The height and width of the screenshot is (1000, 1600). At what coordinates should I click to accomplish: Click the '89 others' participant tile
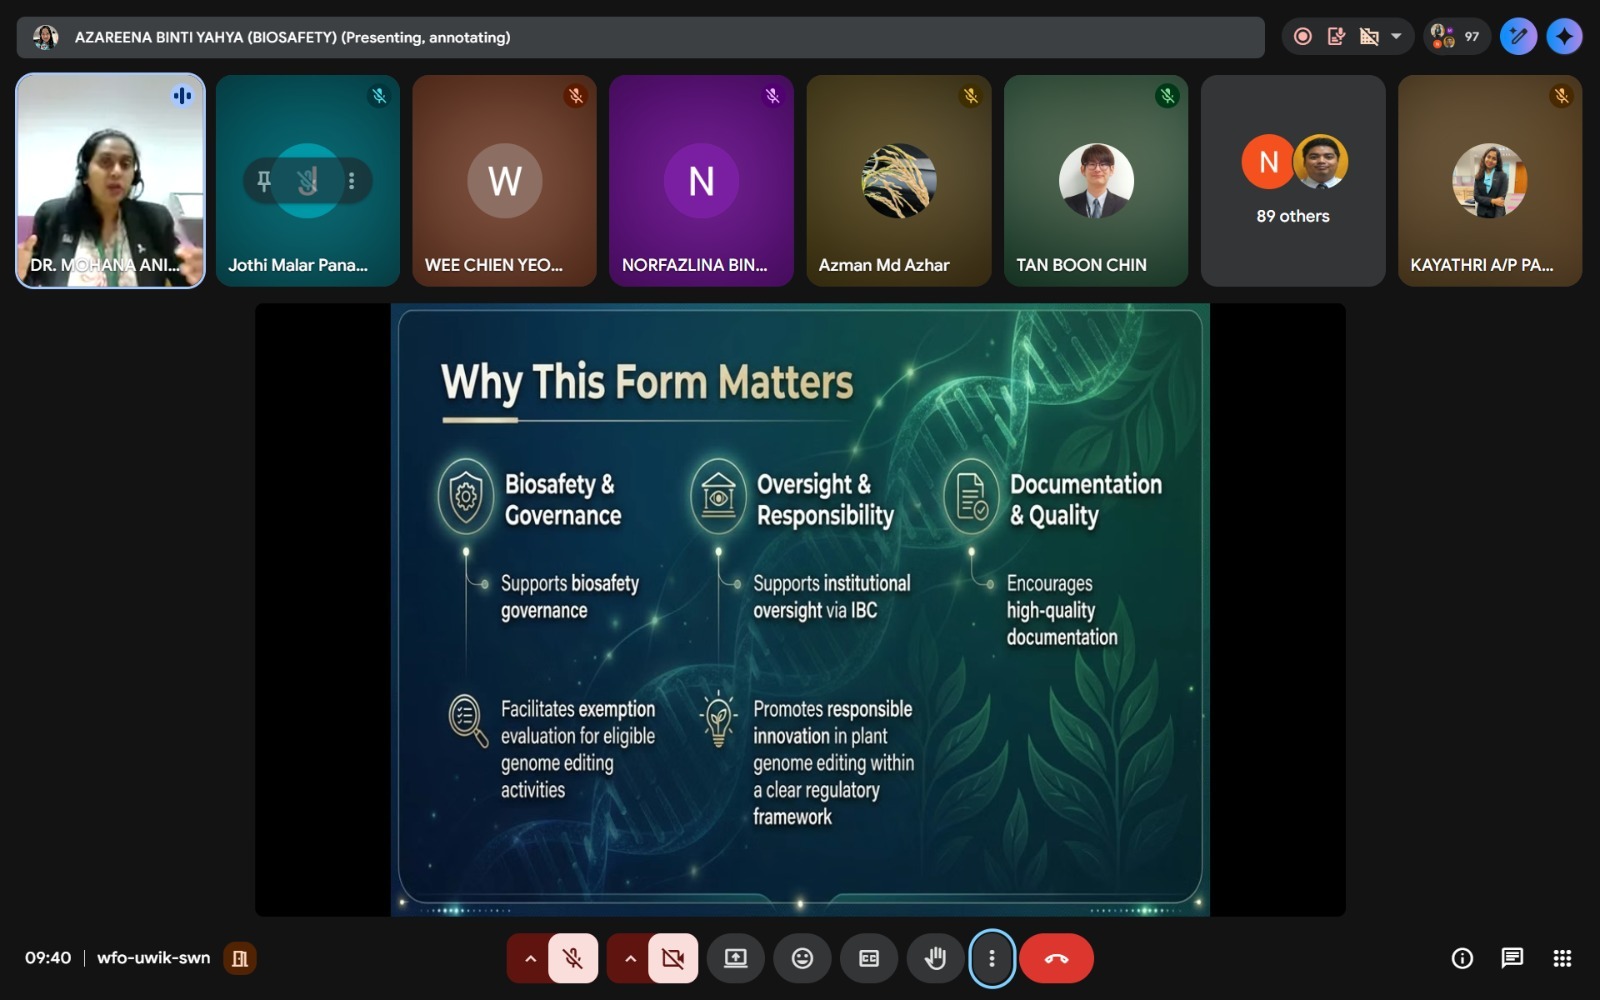(x=1292, y=181)
